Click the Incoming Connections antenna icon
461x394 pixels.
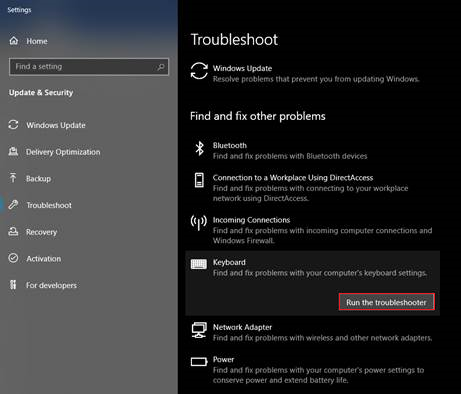[x=199, y=223]
